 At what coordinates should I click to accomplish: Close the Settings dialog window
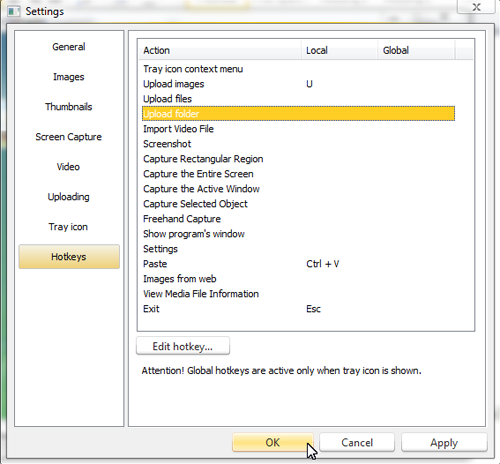pyautogui.click(x=476, y=7)
